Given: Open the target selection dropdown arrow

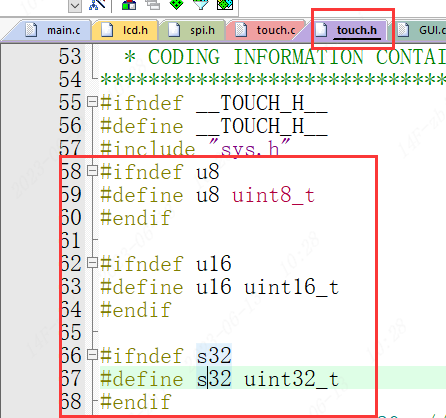Looking at the screenshot, I should pos(75,6).
